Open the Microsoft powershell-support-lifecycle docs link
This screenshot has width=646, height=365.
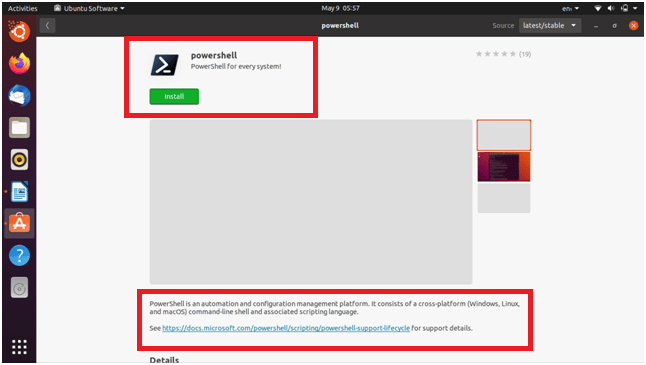coord(286,328)
